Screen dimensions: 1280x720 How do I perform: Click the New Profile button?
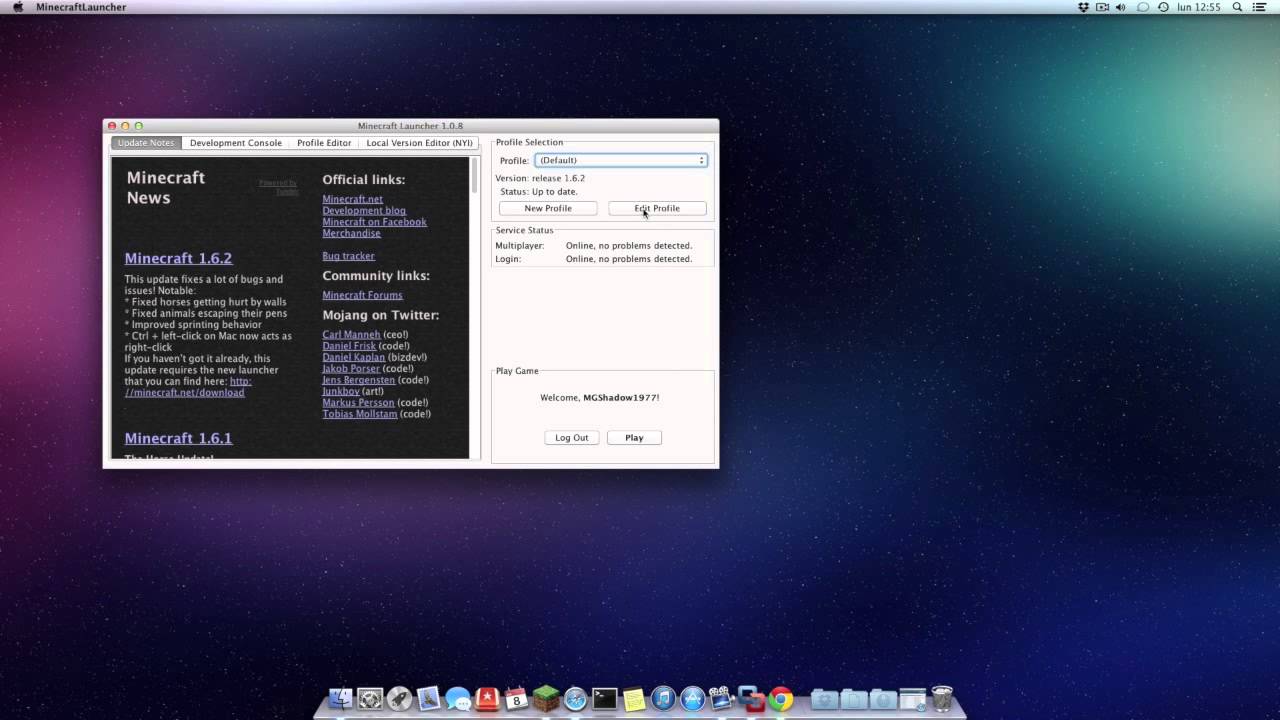(x=548, y=208)
